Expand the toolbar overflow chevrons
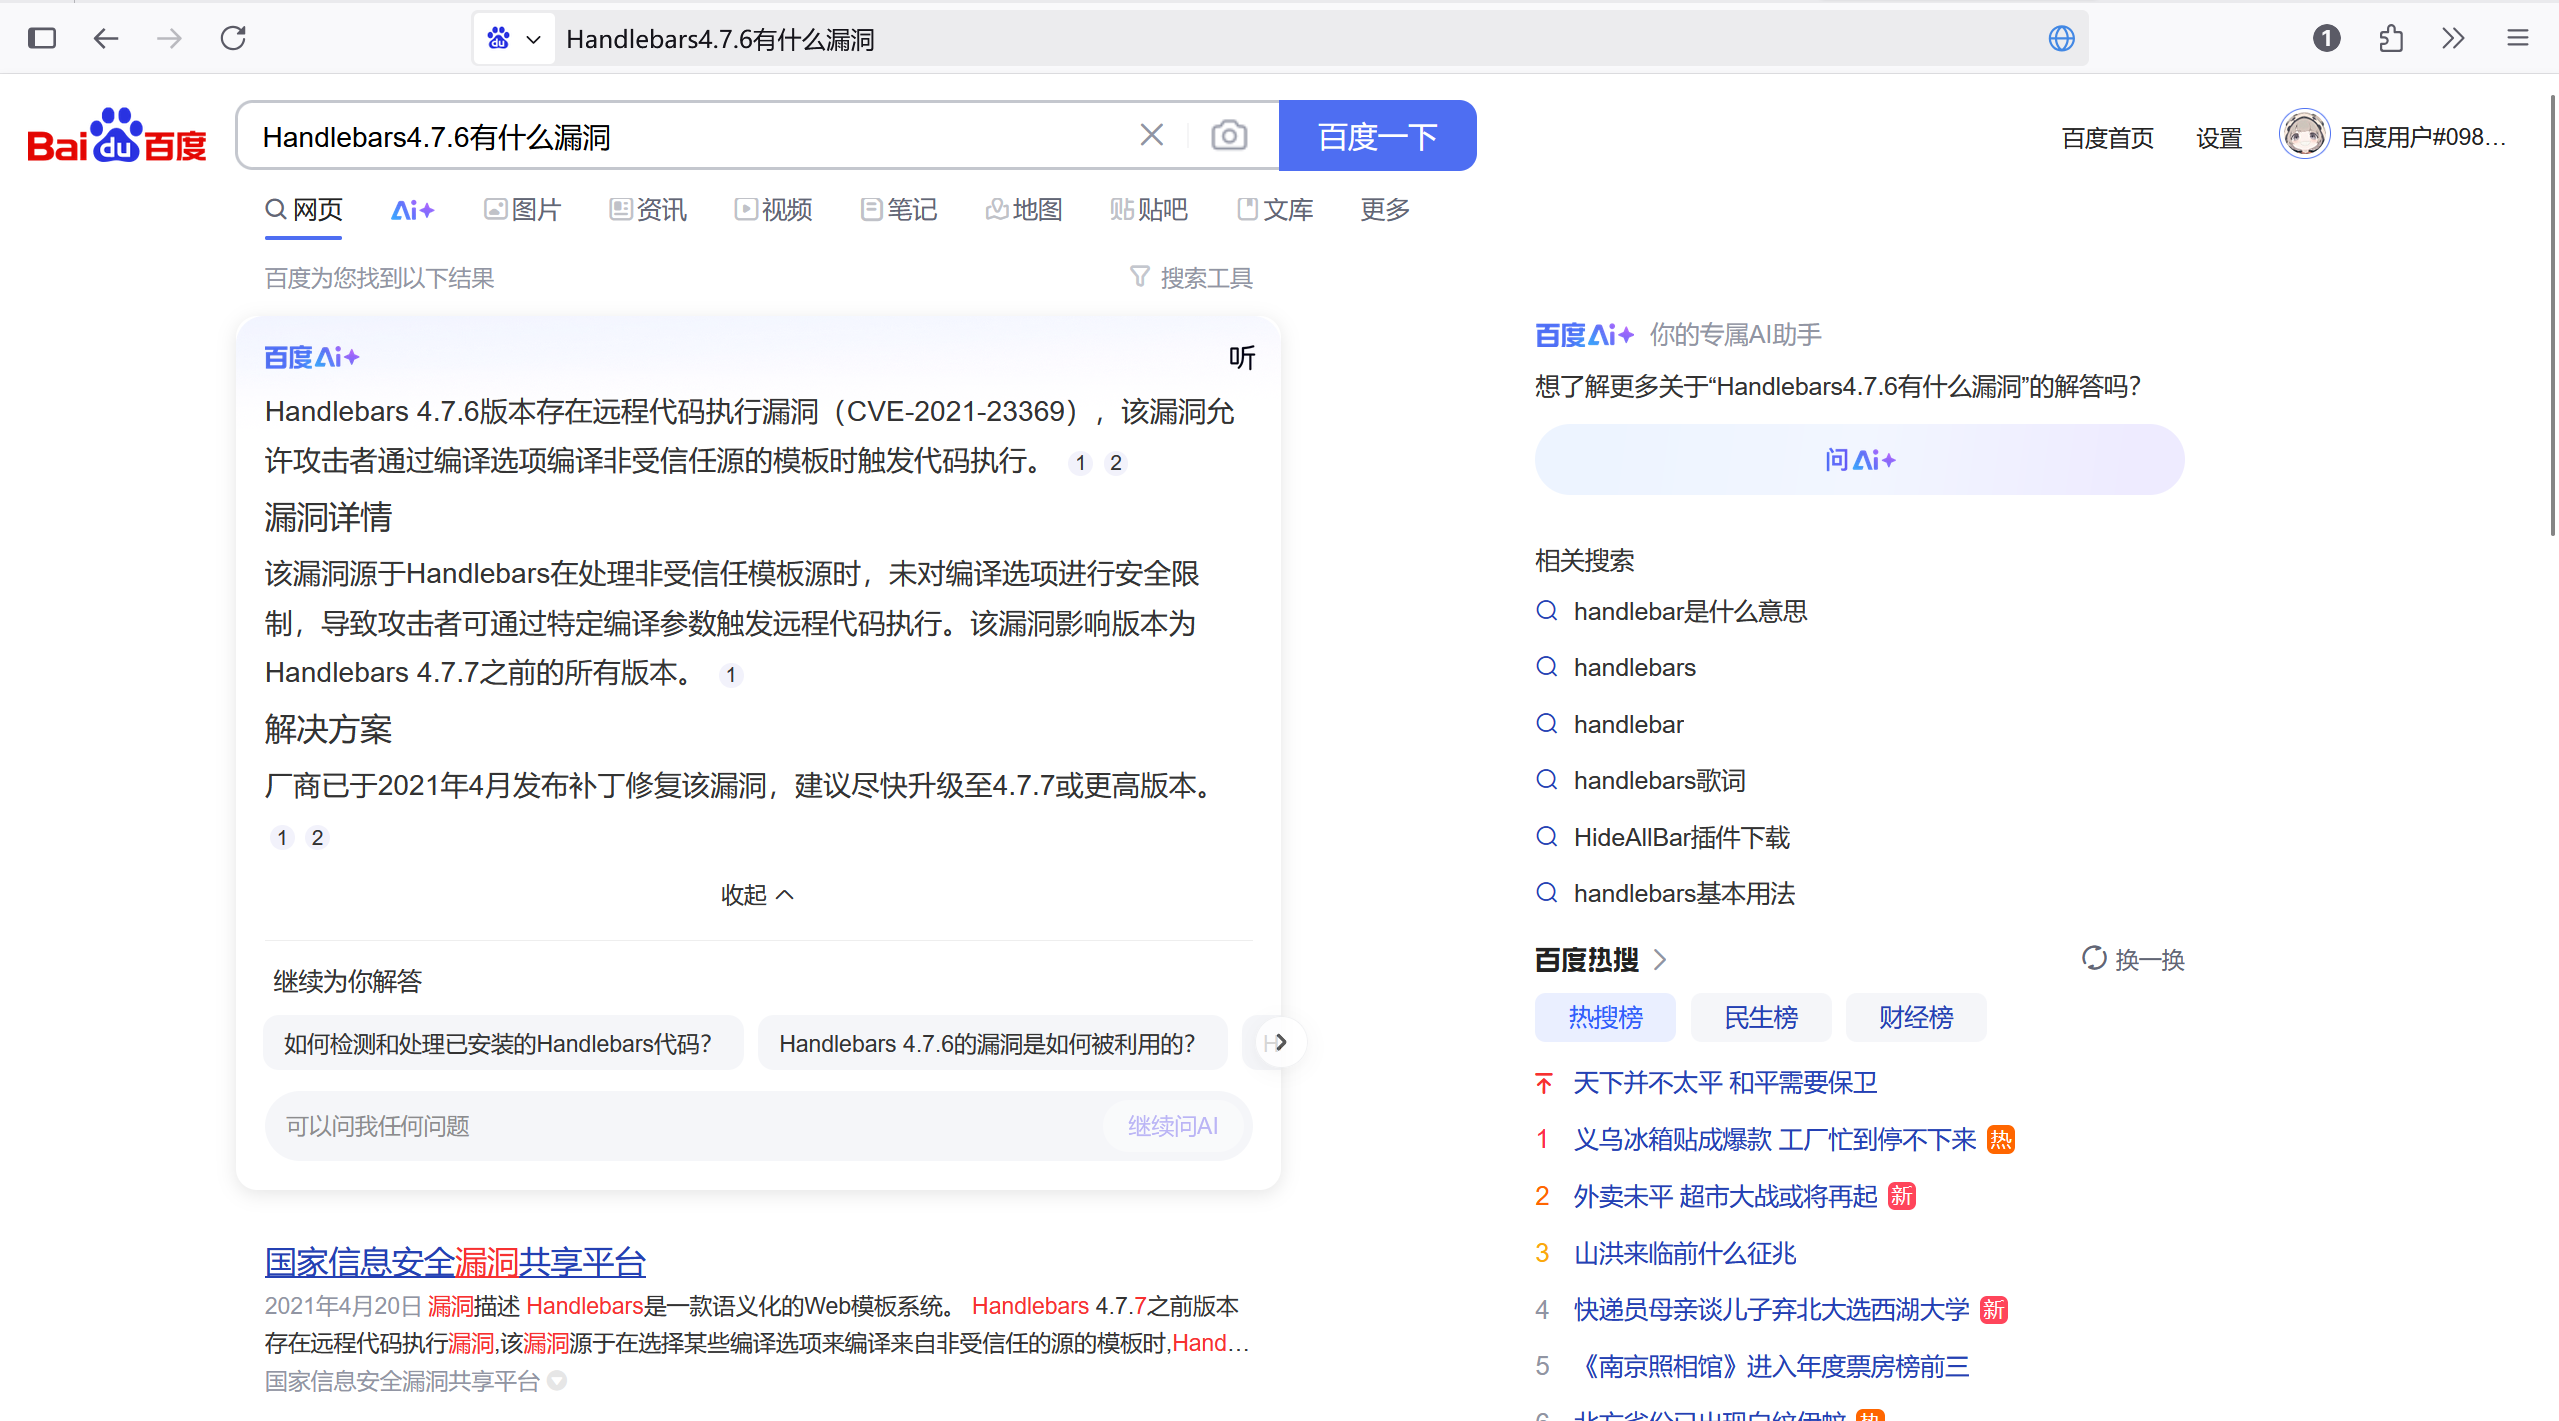This screenshot has height=1421, width=2559. (2453, 39)
